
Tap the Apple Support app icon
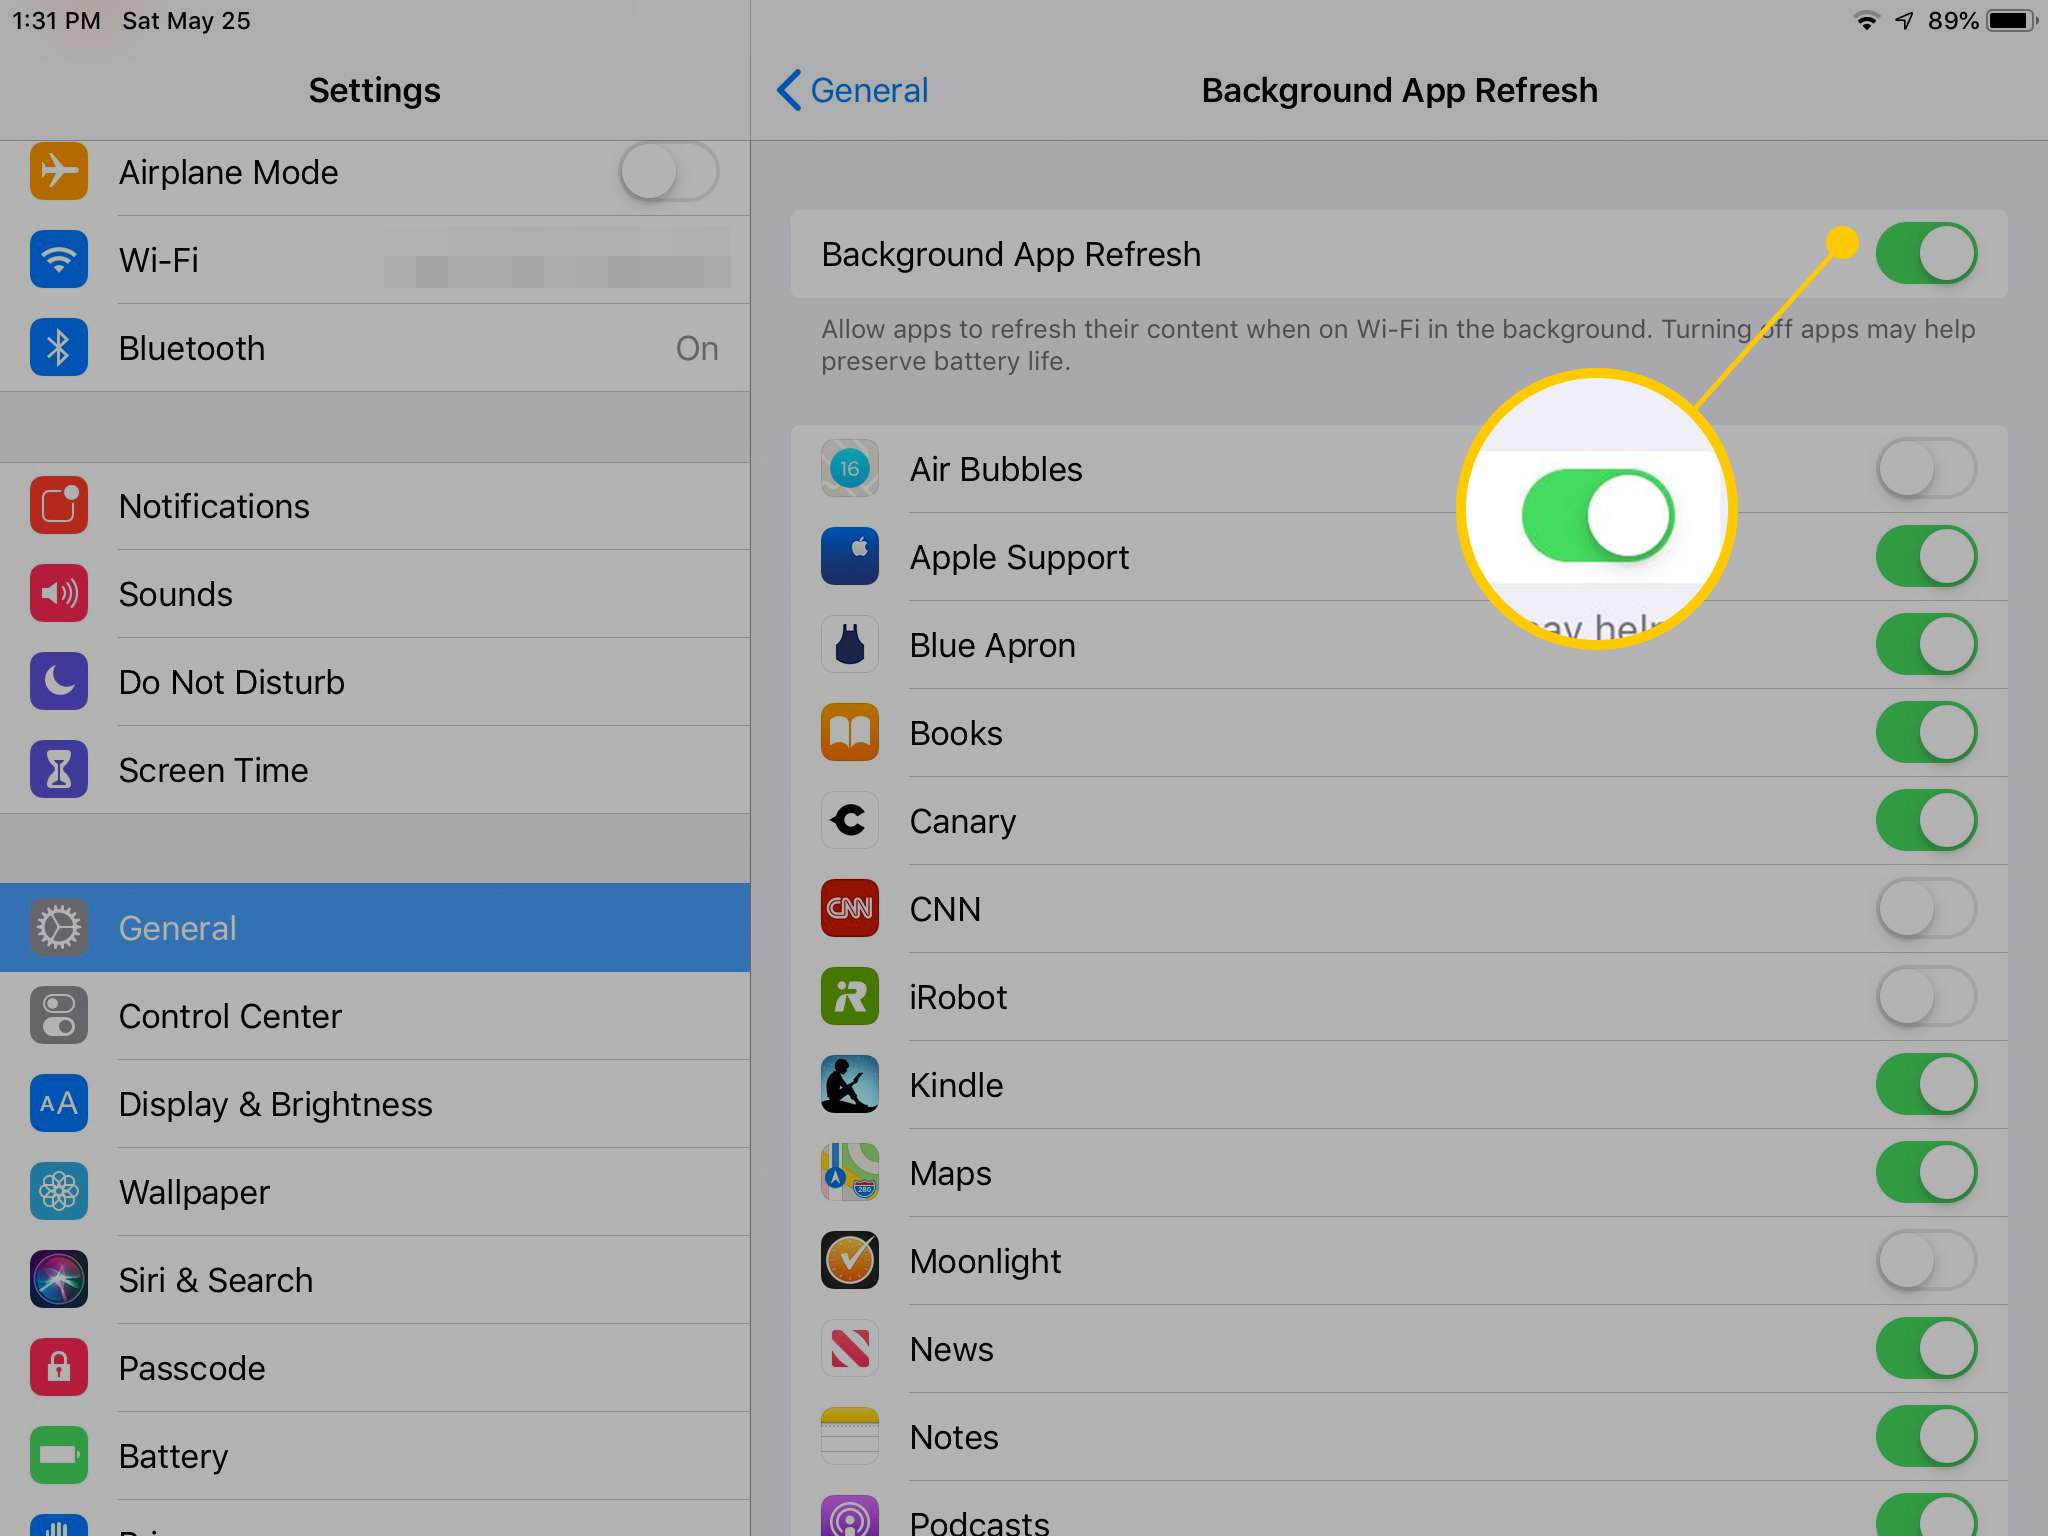point(850,555)
